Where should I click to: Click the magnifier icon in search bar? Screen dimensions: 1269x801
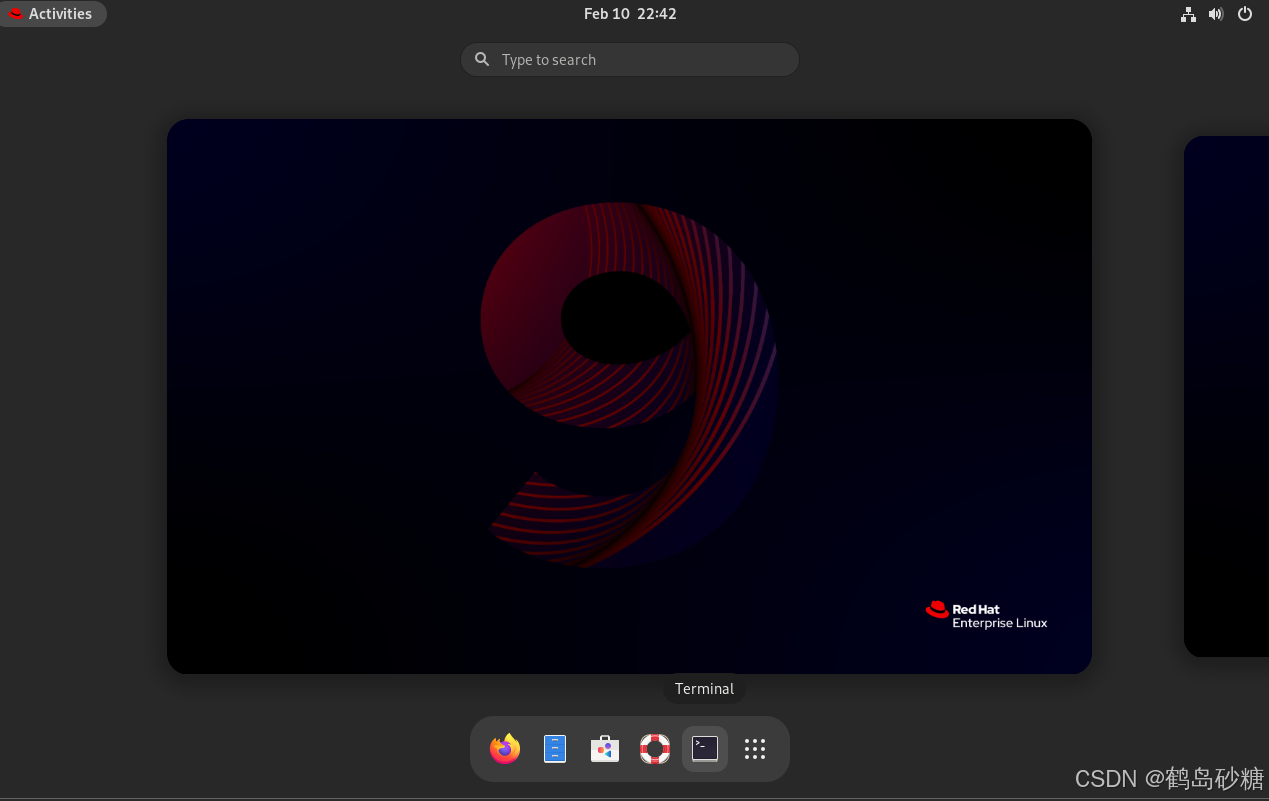pos(482,59)
